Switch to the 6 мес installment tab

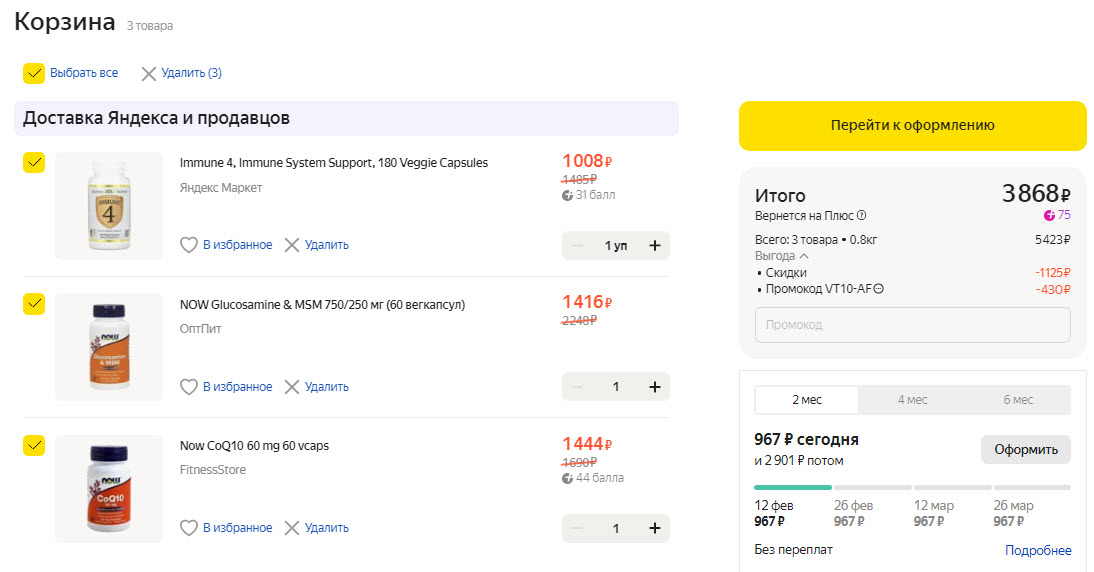click(1018, 400)
